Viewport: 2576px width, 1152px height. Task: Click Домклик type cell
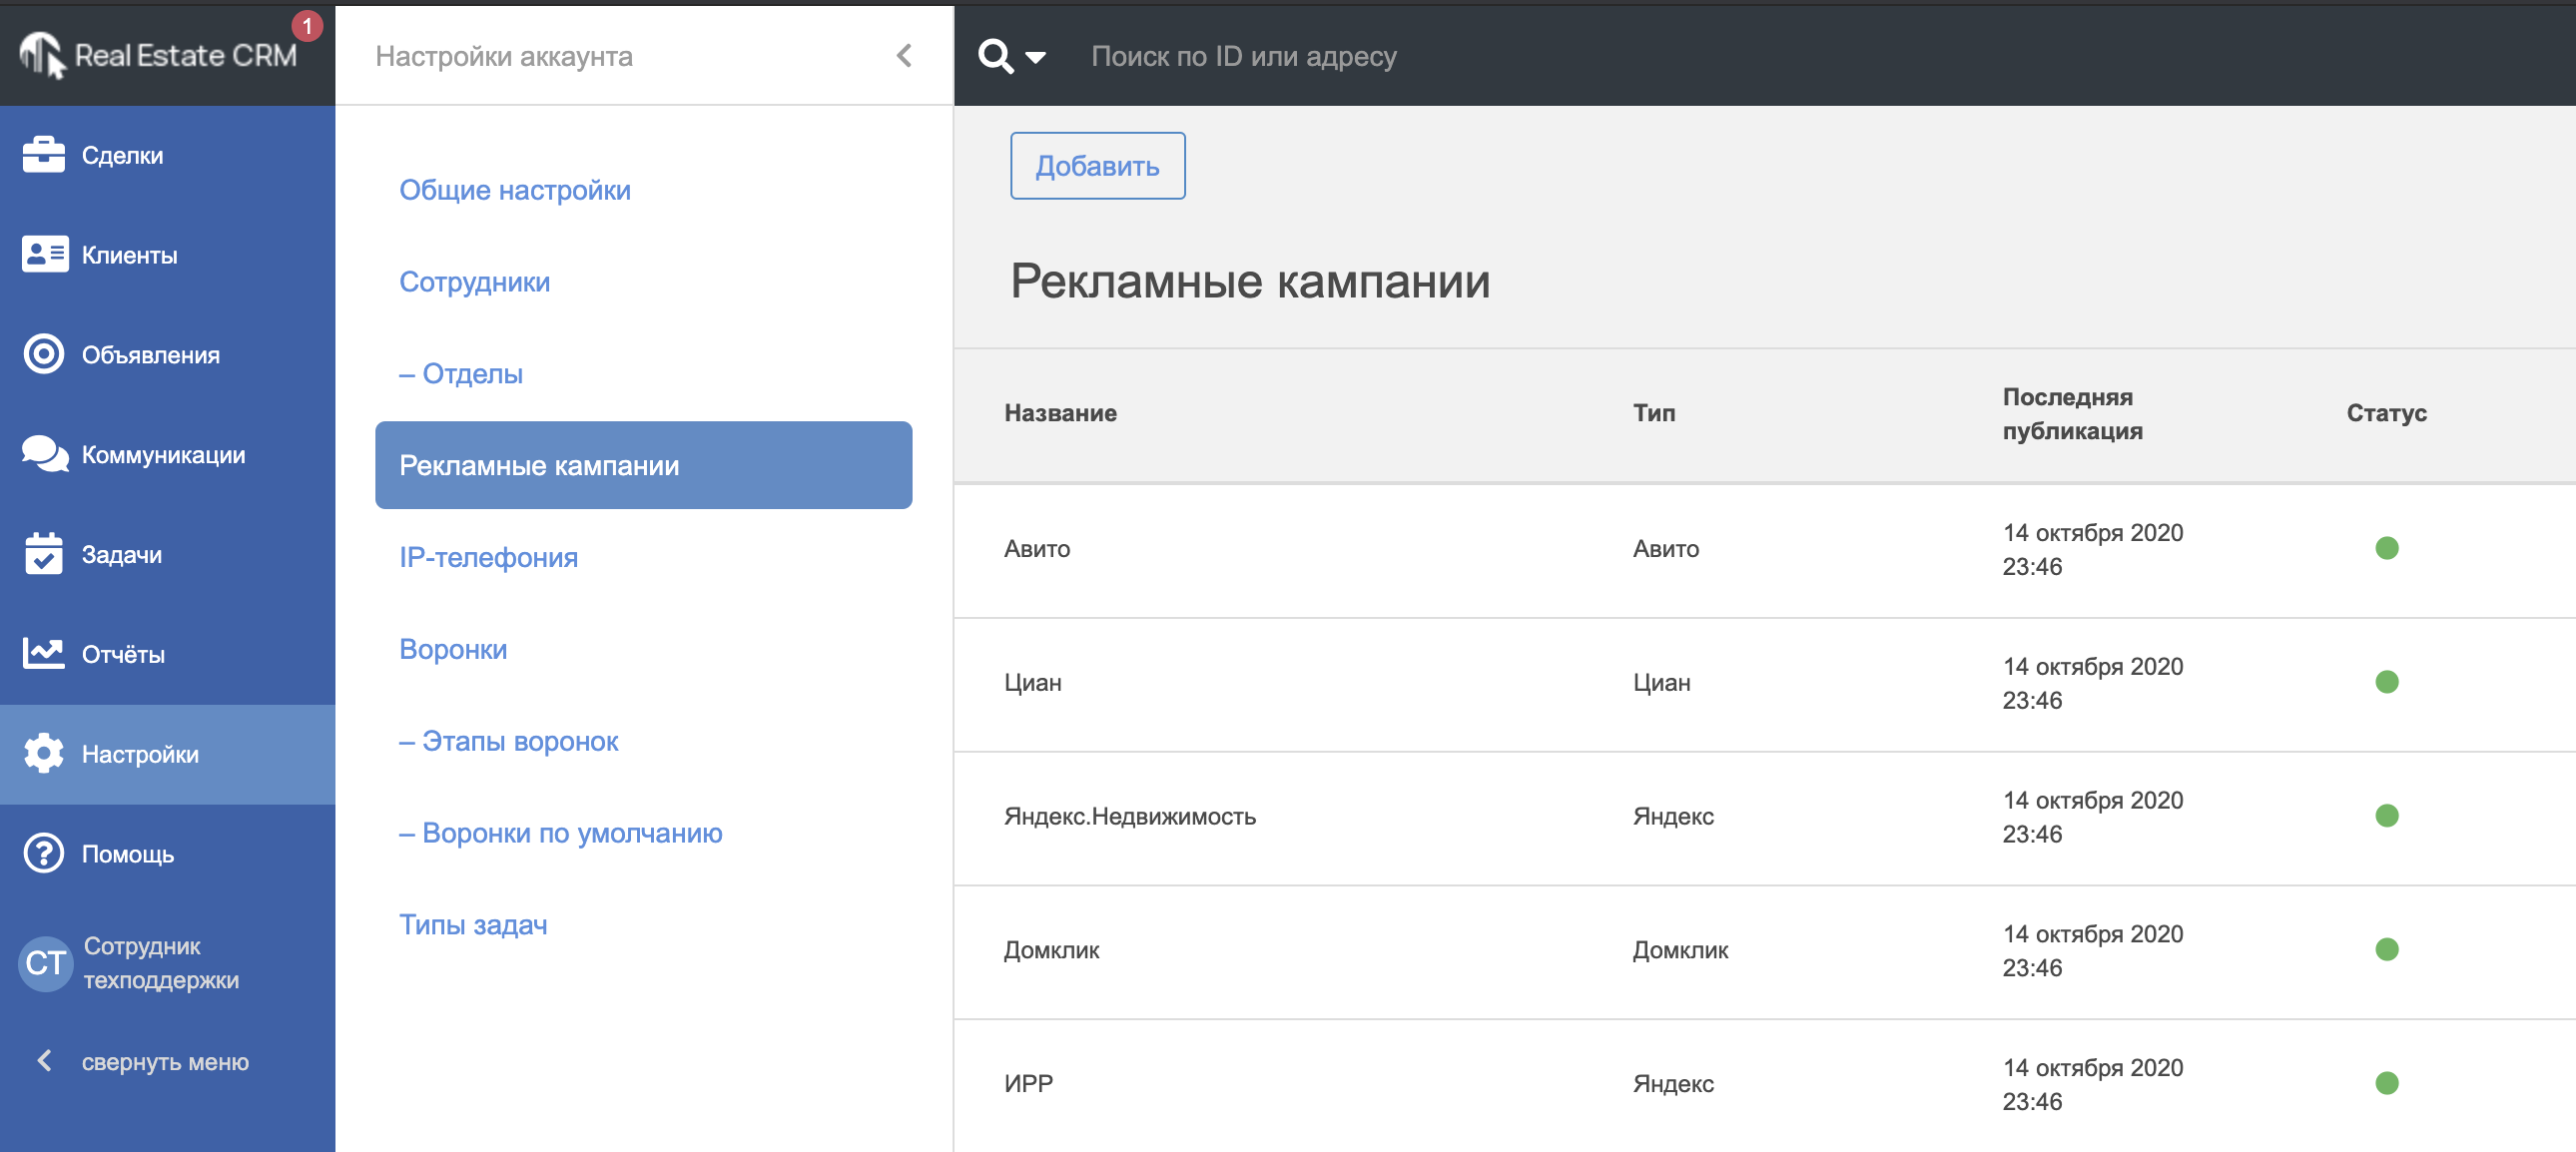(1680, 951)
